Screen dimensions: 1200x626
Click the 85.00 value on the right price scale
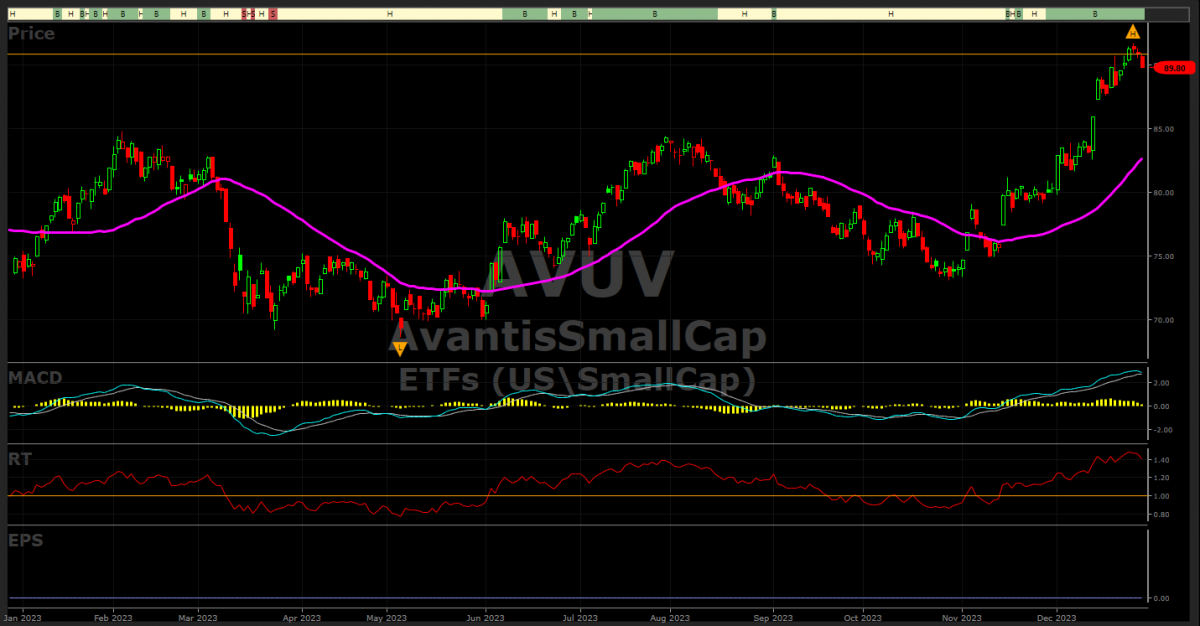[x=1162, y=128]
